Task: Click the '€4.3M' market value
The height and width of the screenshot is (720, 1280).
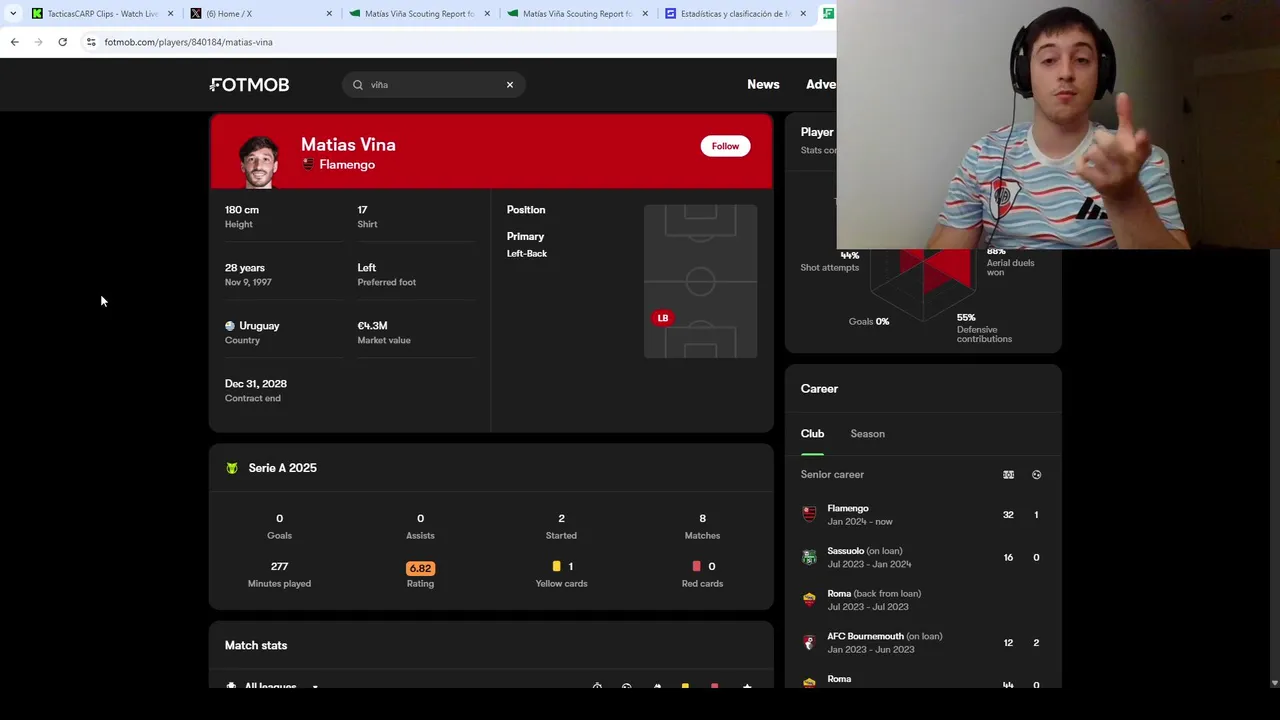Action: [372, 326]
